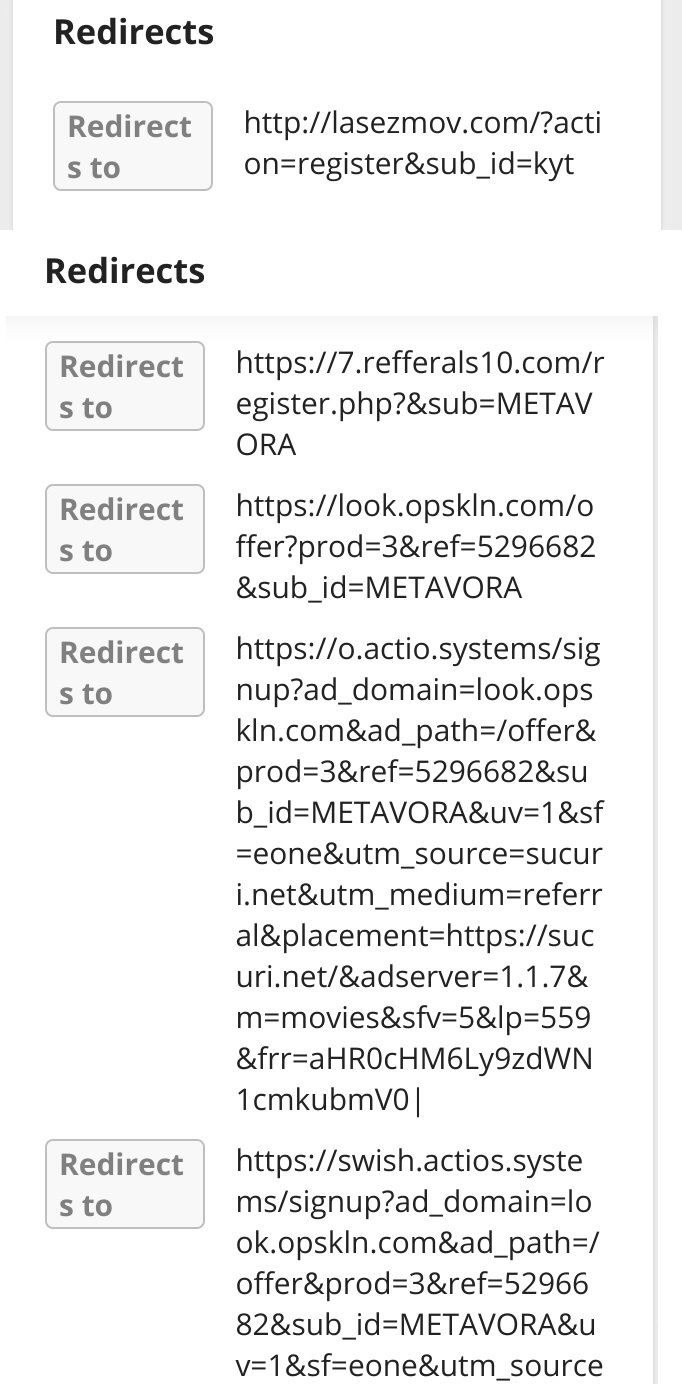Click the second Redirects section heading
Image resolution: width=682 pixels, height=1384 pixels.
125,271
